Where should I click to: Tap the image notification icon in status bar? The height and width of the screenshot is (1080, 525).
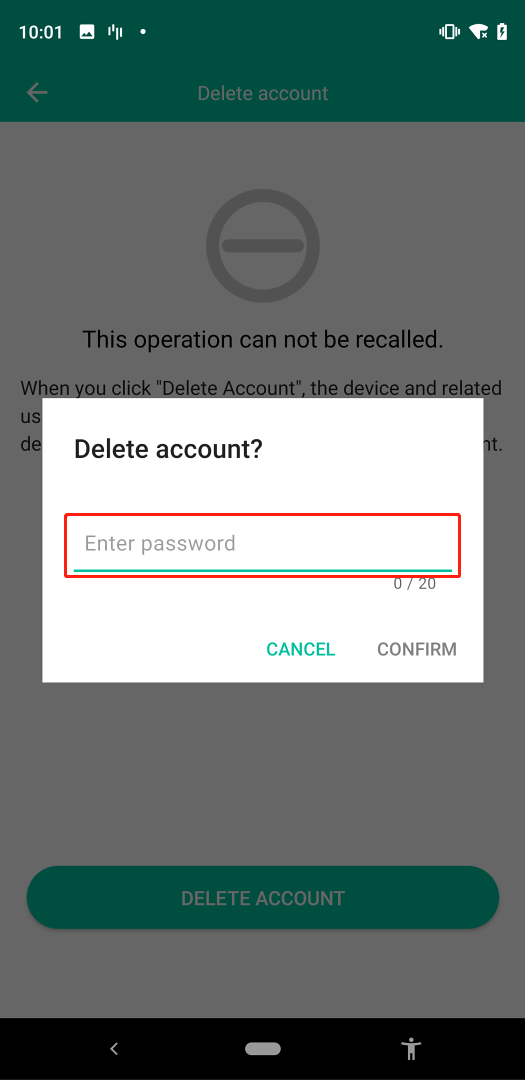87,32
